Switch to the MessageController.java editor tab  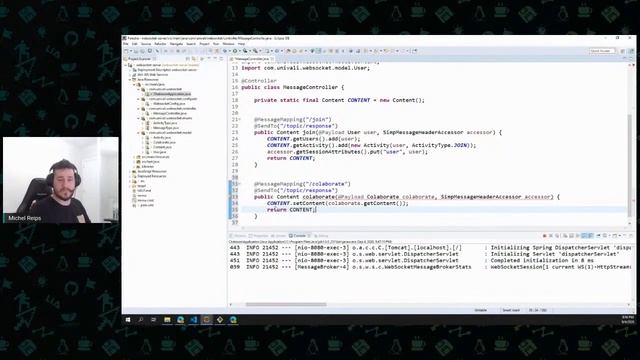point(251,59)
